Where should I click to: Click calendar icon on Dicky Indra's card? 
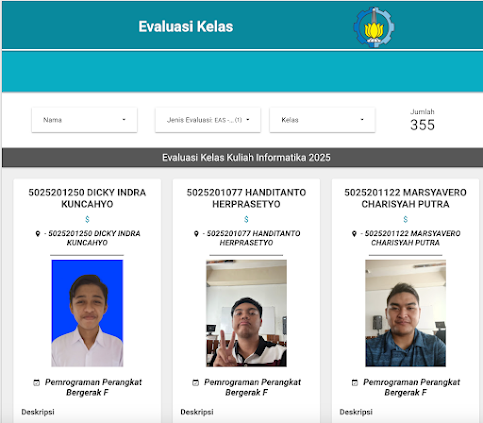[37, 383]
